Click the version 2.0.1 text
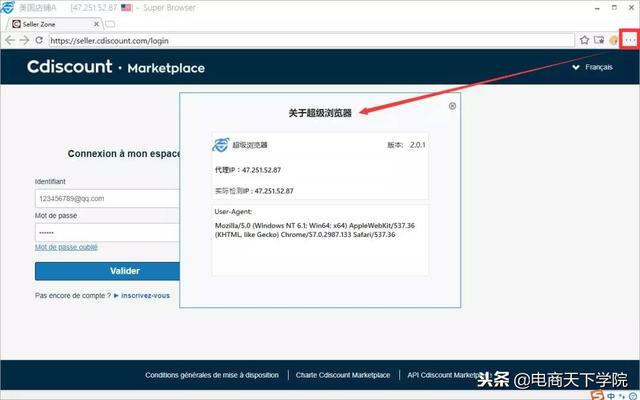 [x=418, y=145]
